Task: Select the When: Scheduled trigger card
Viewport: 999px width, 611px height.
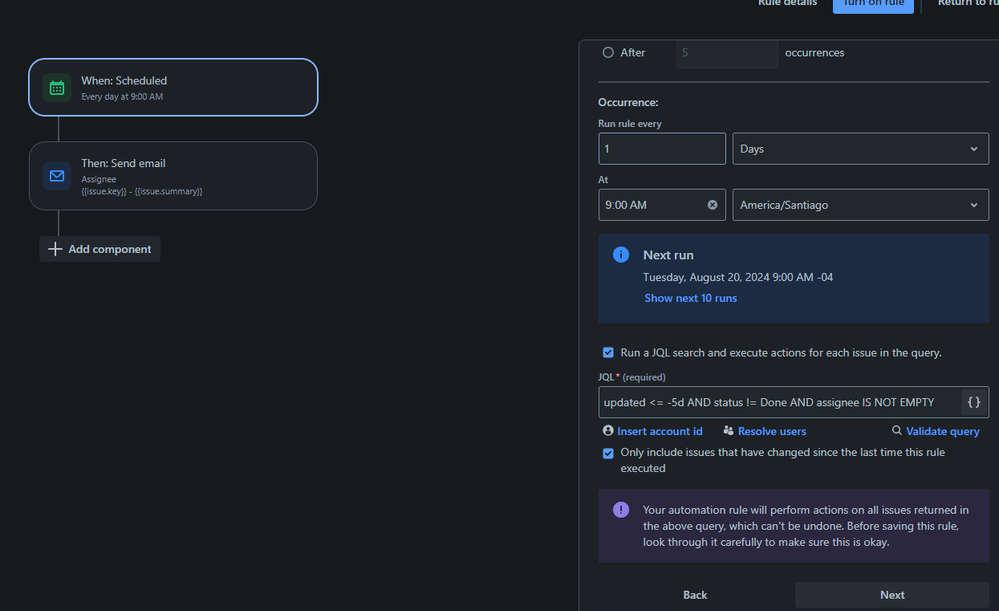Action: pos(173,87)
